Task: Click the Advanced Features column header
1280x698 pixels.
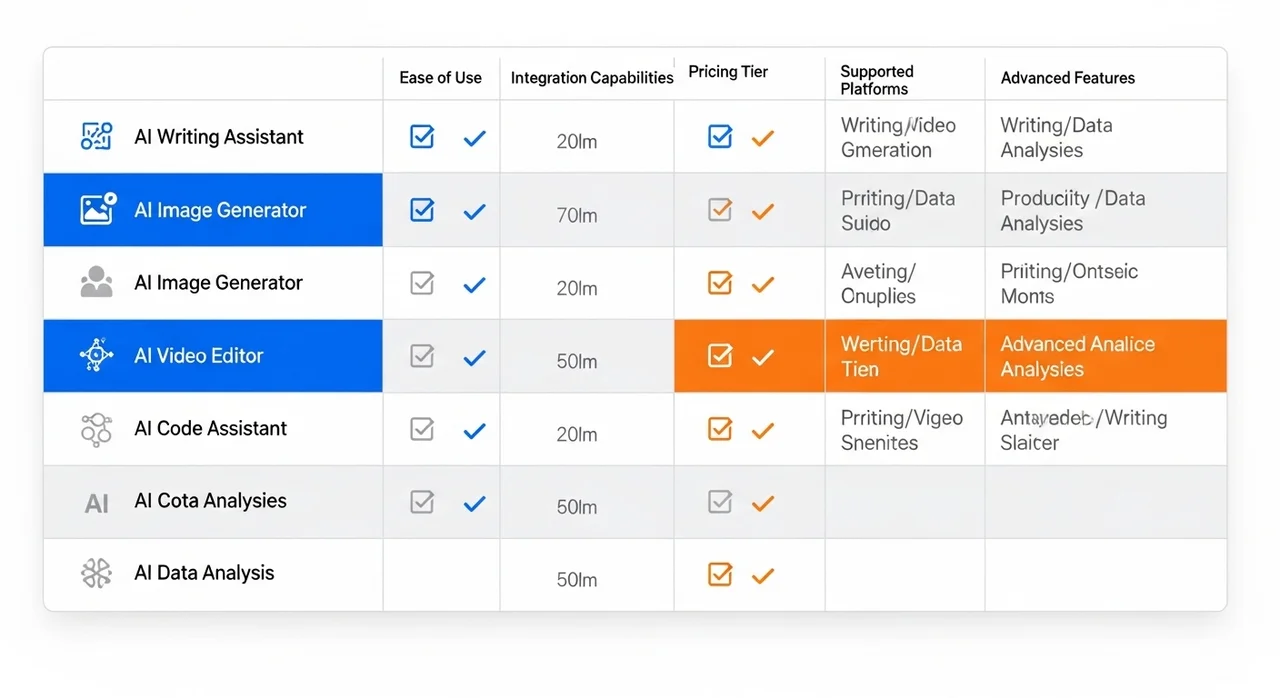Action: [1067, 78]
